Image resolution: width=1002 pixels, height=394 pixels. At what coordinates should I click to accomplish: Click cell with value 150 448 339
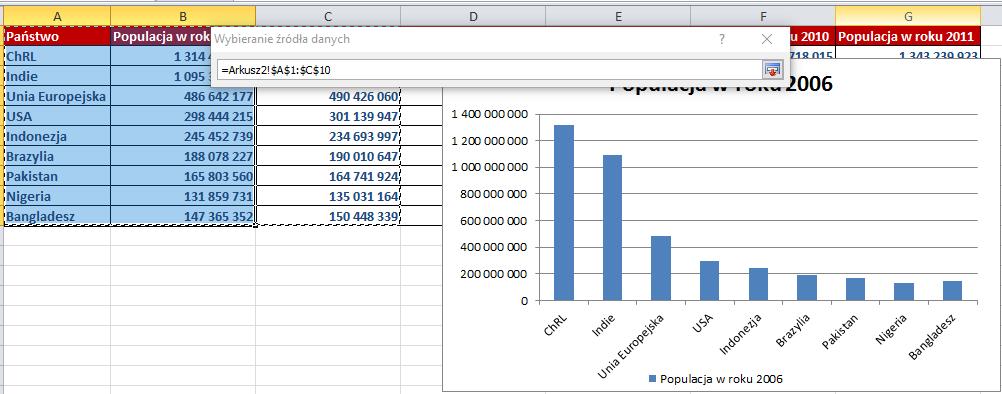[x=328, y=216]
